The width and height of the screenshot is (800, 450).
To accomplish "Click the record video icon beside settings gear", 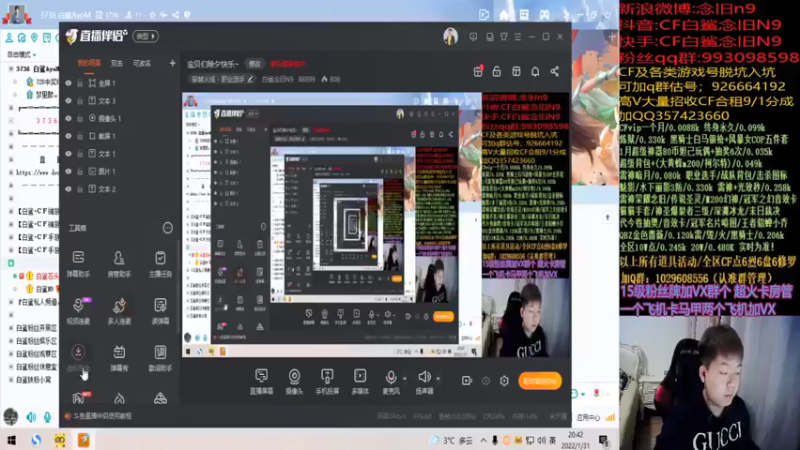I will click(x=467, y=381).
